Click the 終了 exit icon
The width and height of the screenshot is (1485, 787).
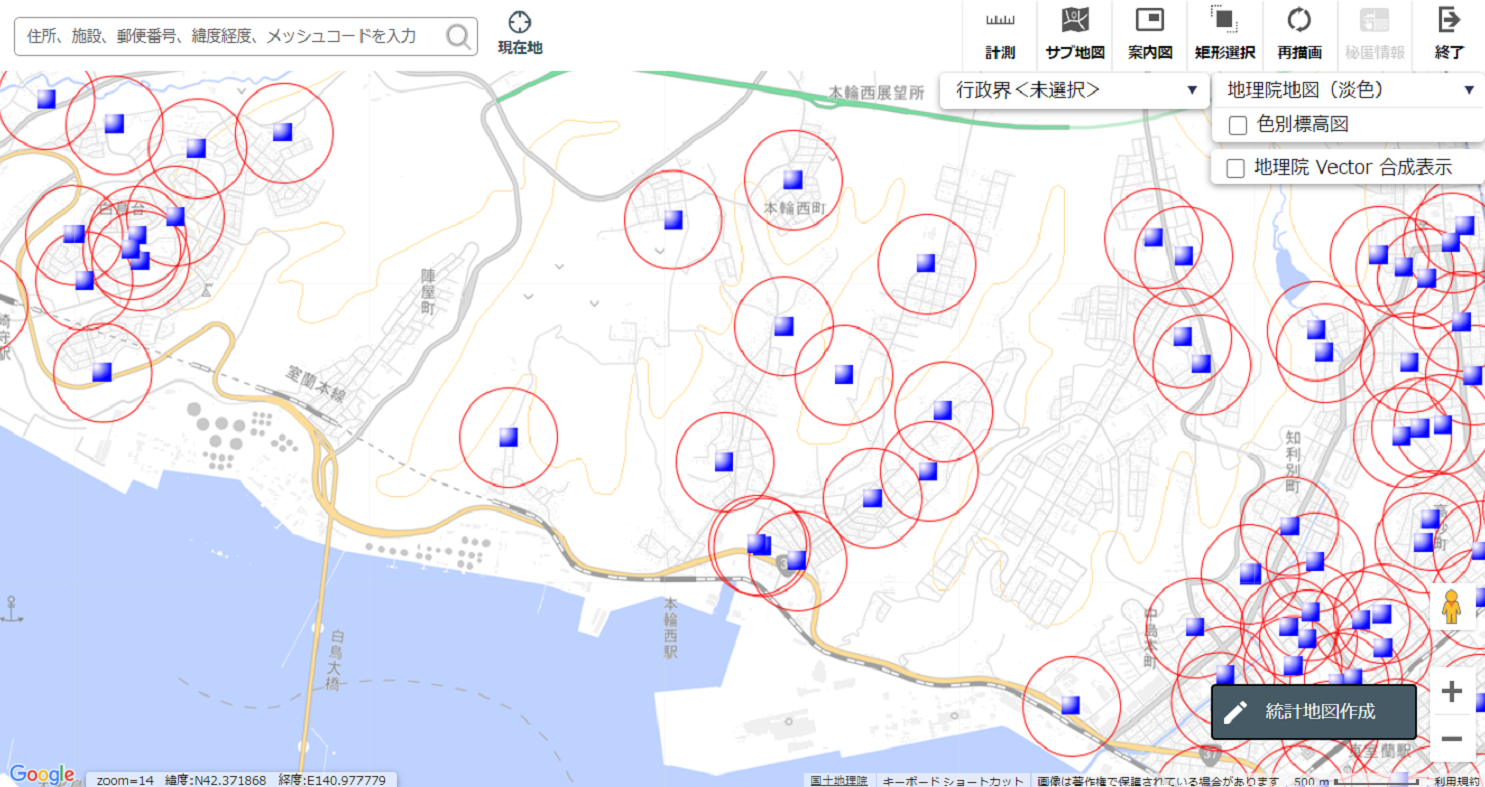coord(1448,20)
